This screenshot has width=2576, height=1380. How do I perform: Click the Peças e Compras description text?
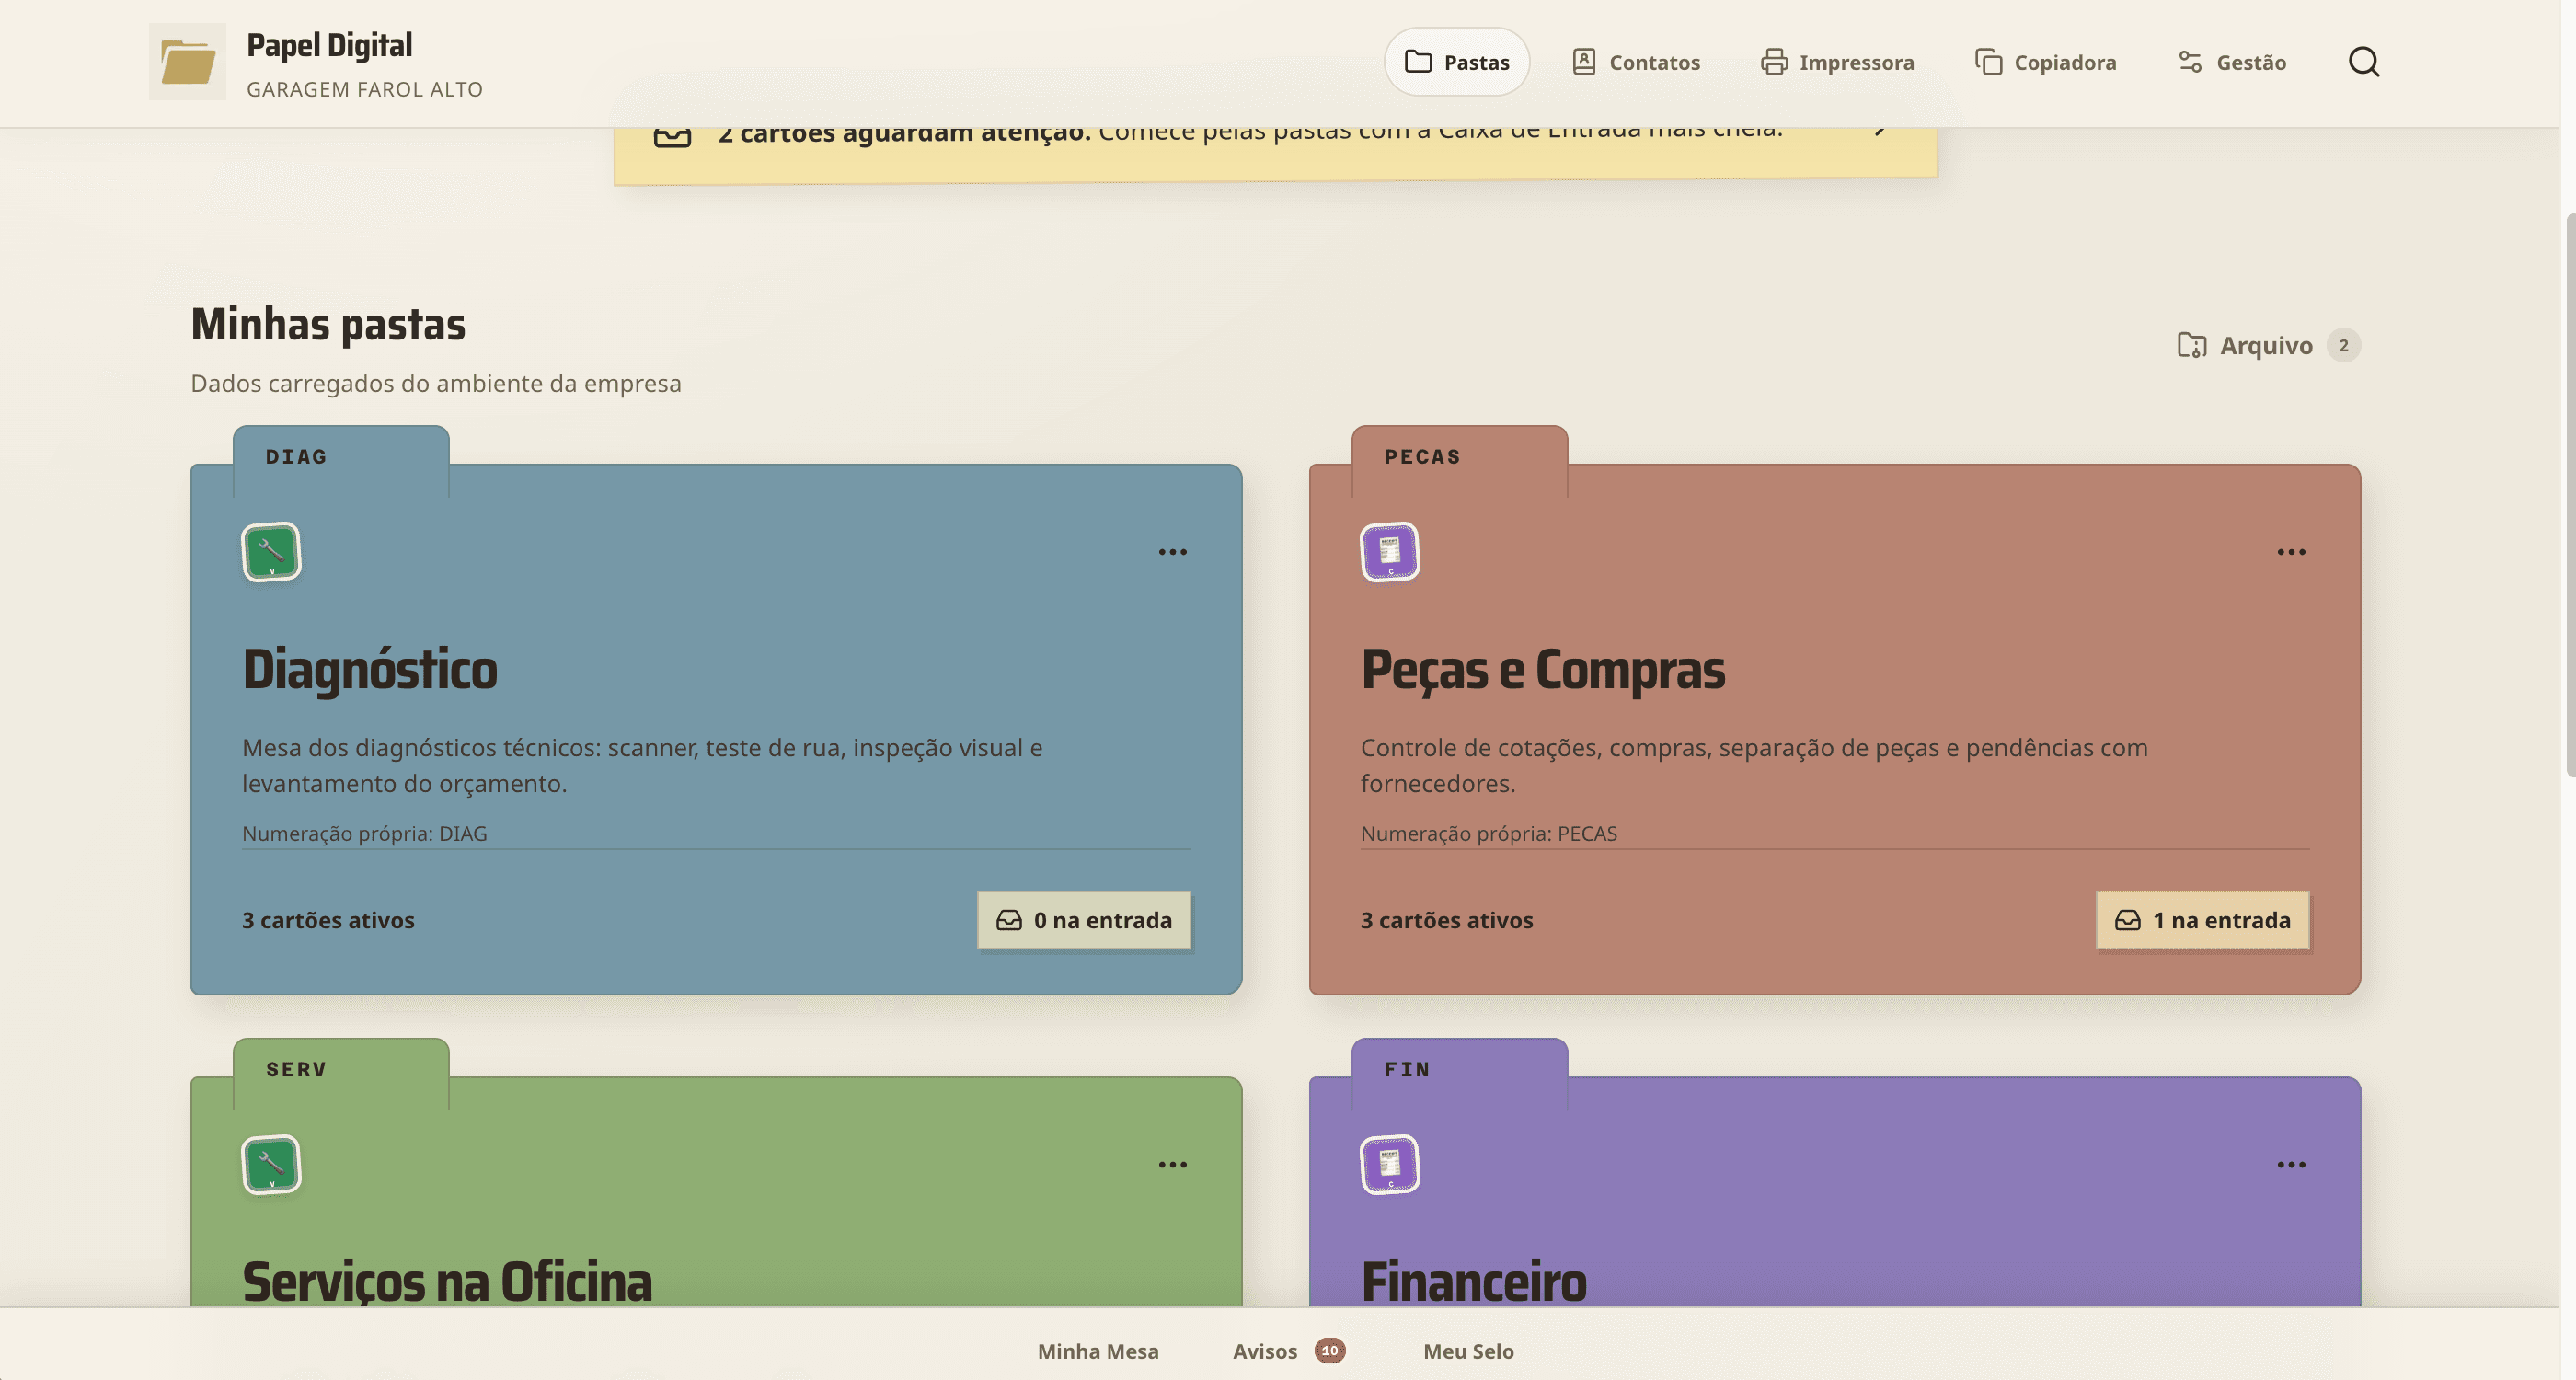tap(1754, 765)
